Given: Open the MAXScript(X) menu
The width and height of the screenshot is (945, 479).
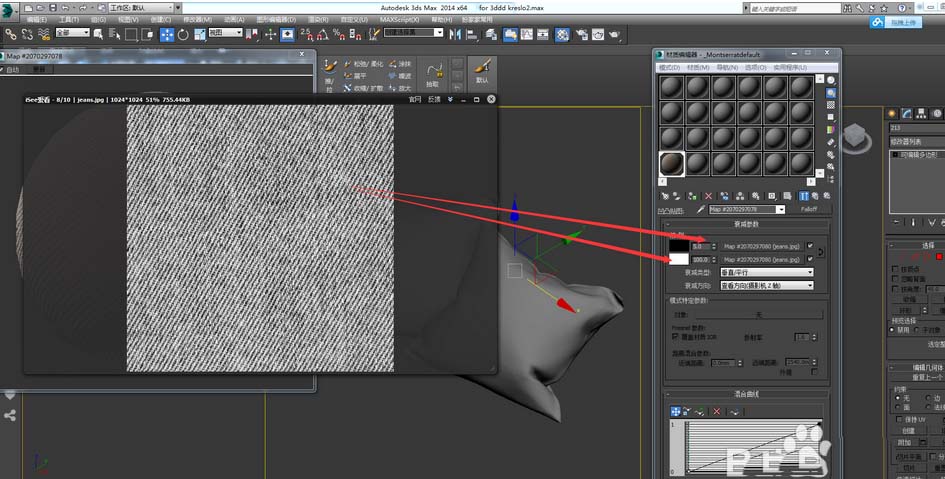Looking at the screenshot, I should tap(399, 19).
